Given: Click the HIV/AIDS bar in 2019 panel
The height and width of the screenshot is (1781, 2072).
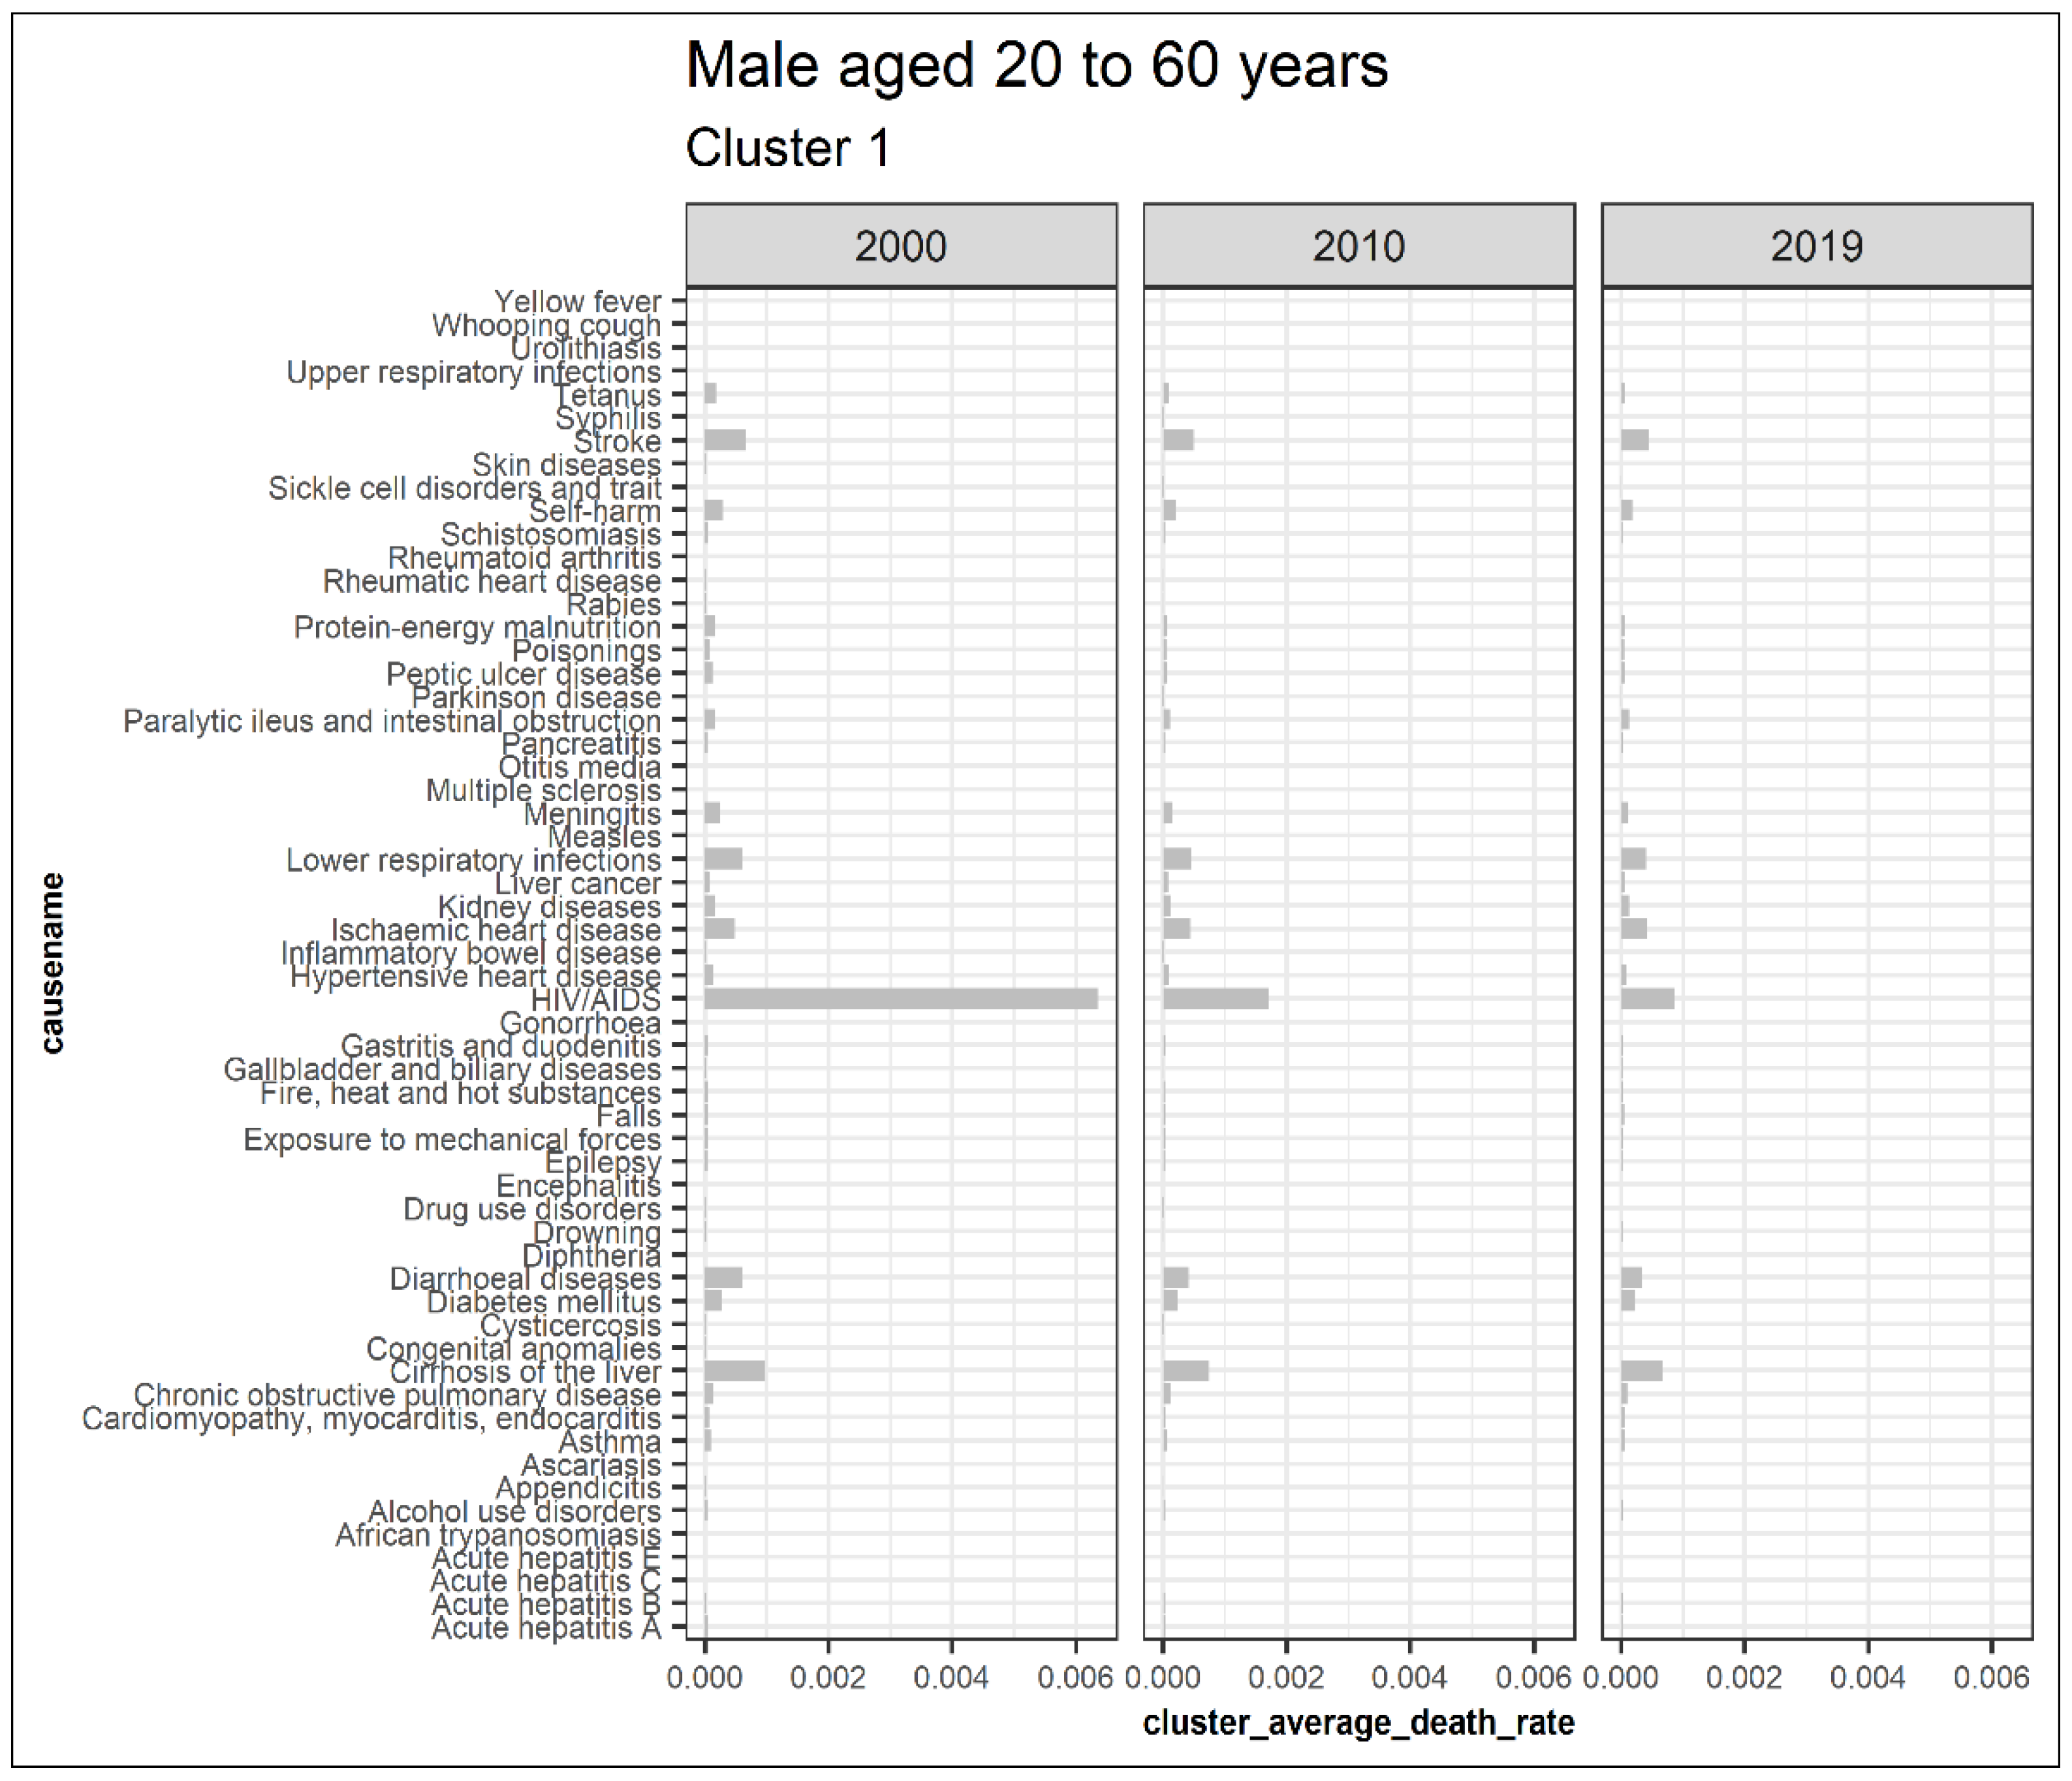Looking at the screenshot, I should [x=1647, y=999].
